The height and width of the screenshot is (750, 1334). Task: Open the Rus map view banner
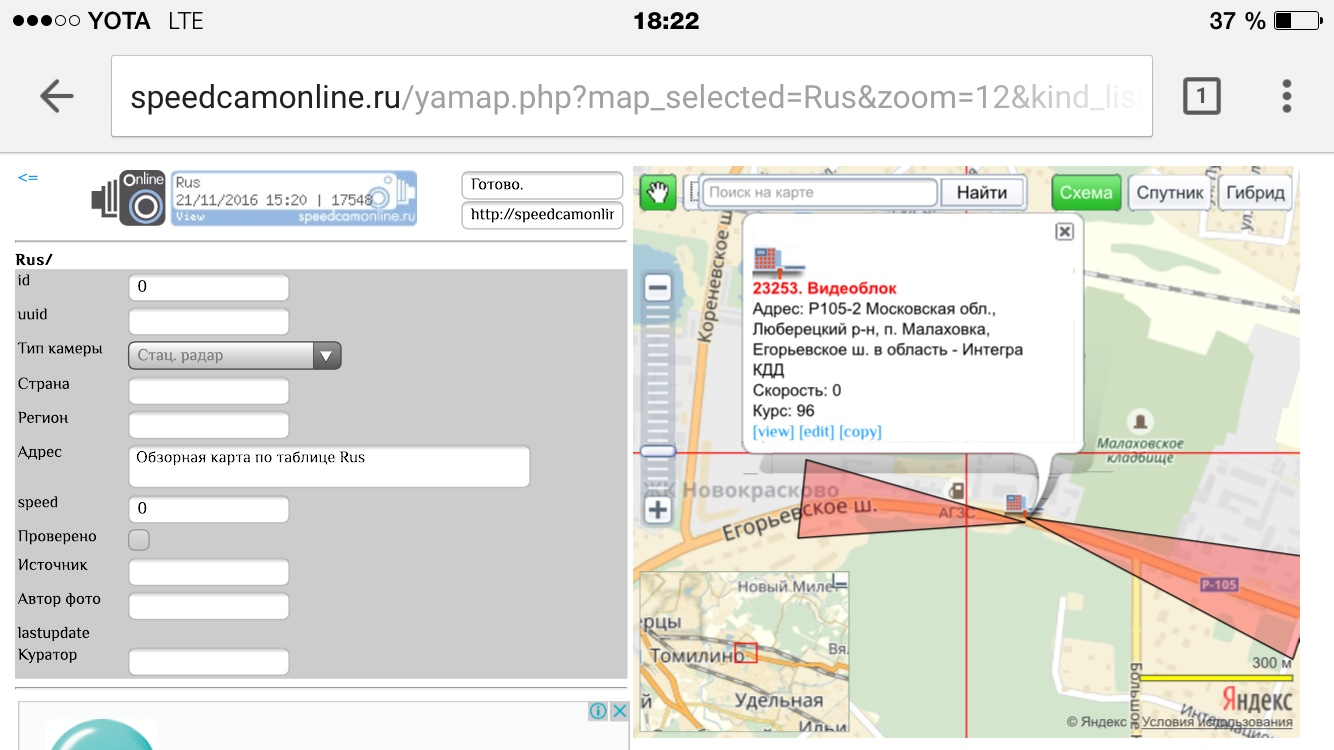294,198
